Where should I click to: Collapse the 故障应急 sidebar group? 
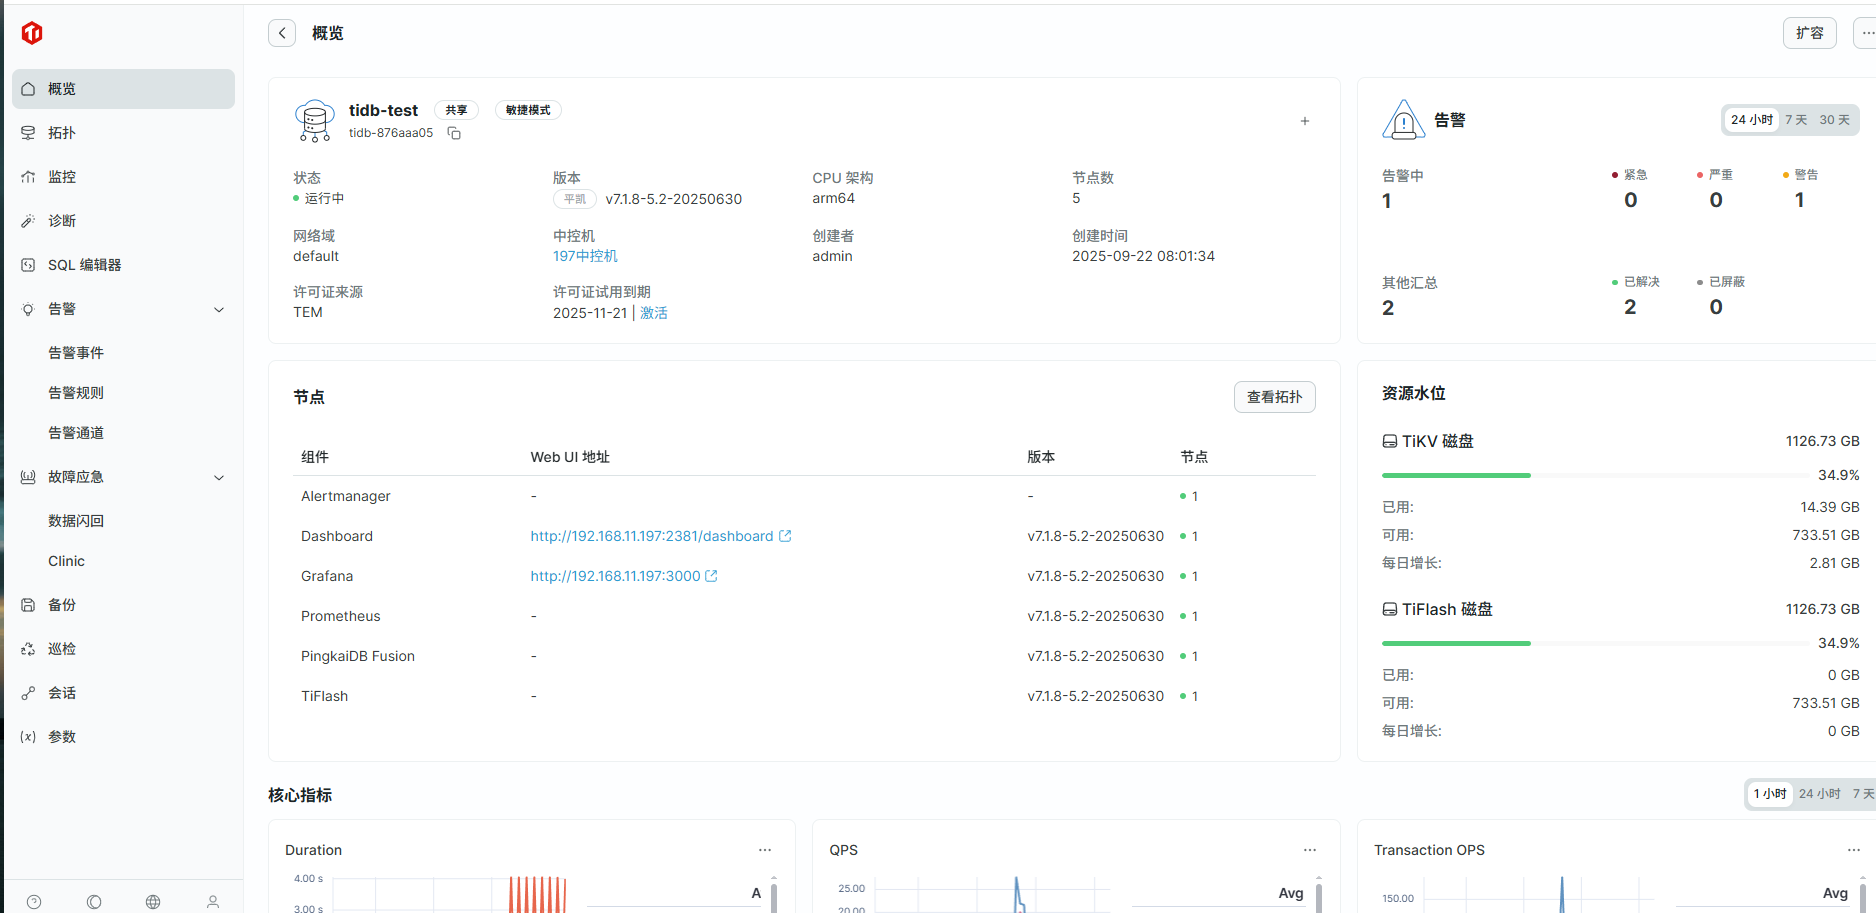(219, 477)
